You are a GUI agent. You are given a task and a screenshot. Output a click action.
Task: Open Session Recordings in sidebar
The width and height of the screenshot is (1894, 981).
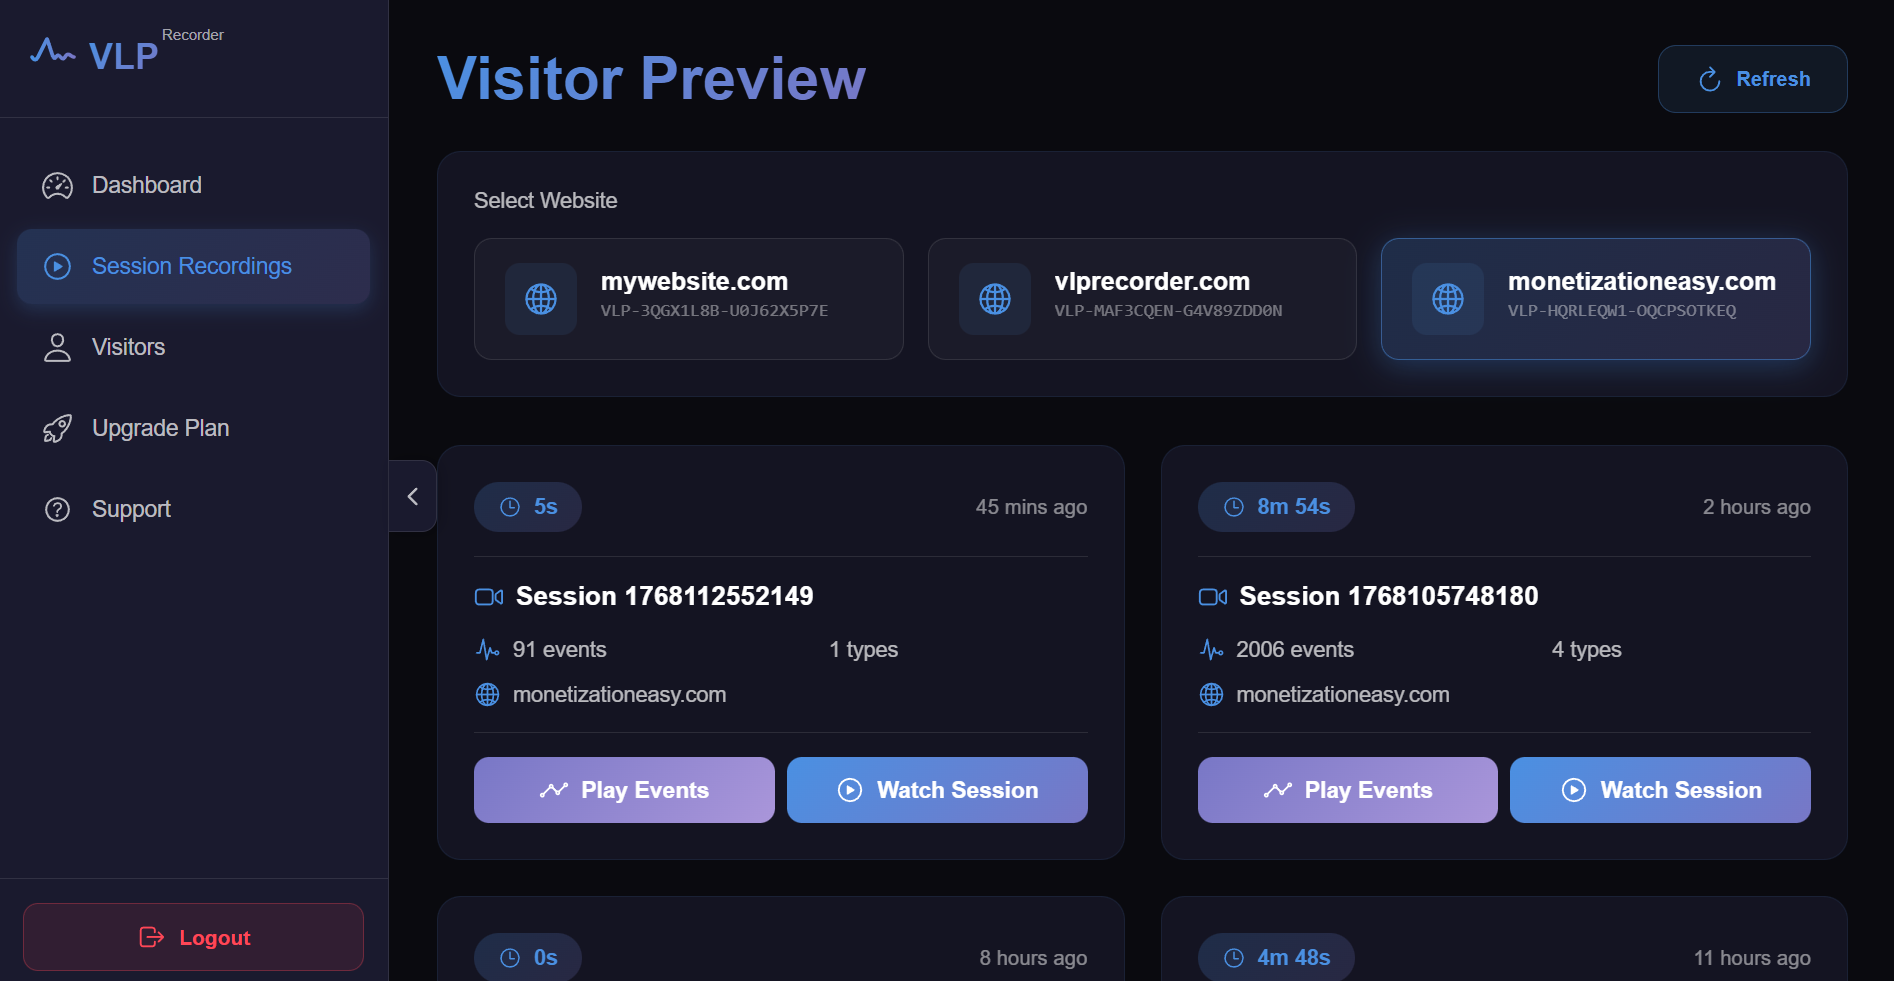click(x=193, y=266)
